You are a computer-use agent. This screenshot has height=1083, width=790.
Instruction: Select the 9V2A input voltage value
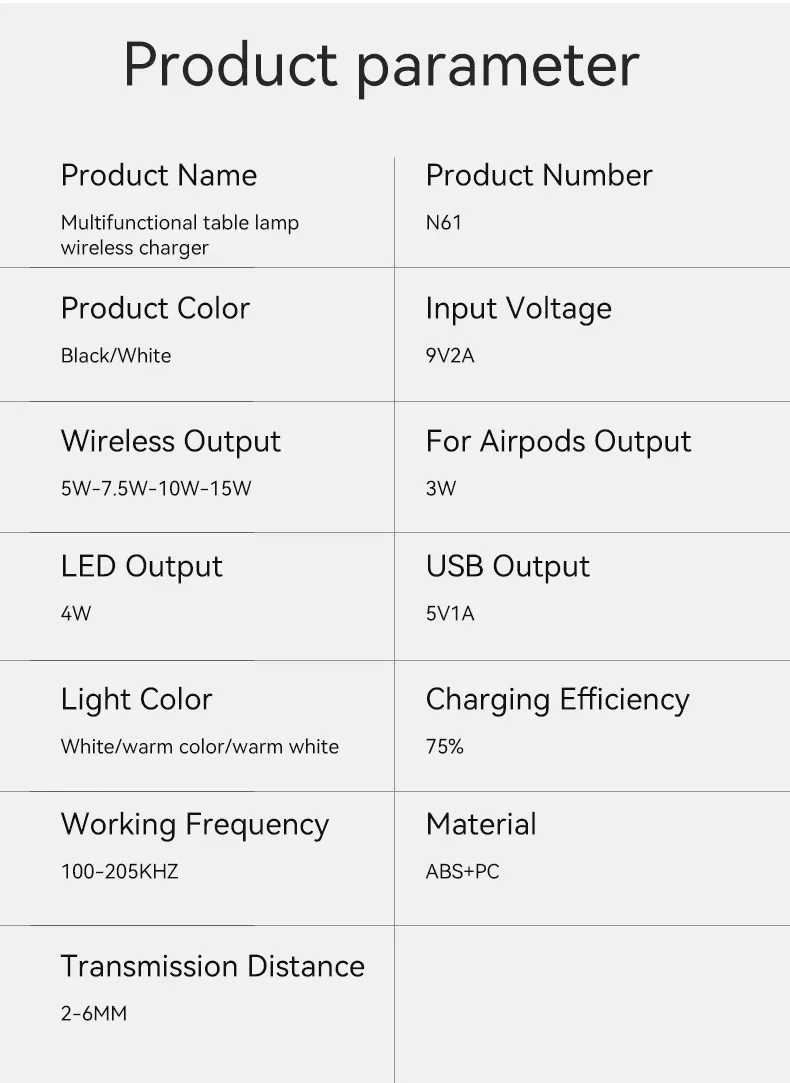[x=450, y=355]
